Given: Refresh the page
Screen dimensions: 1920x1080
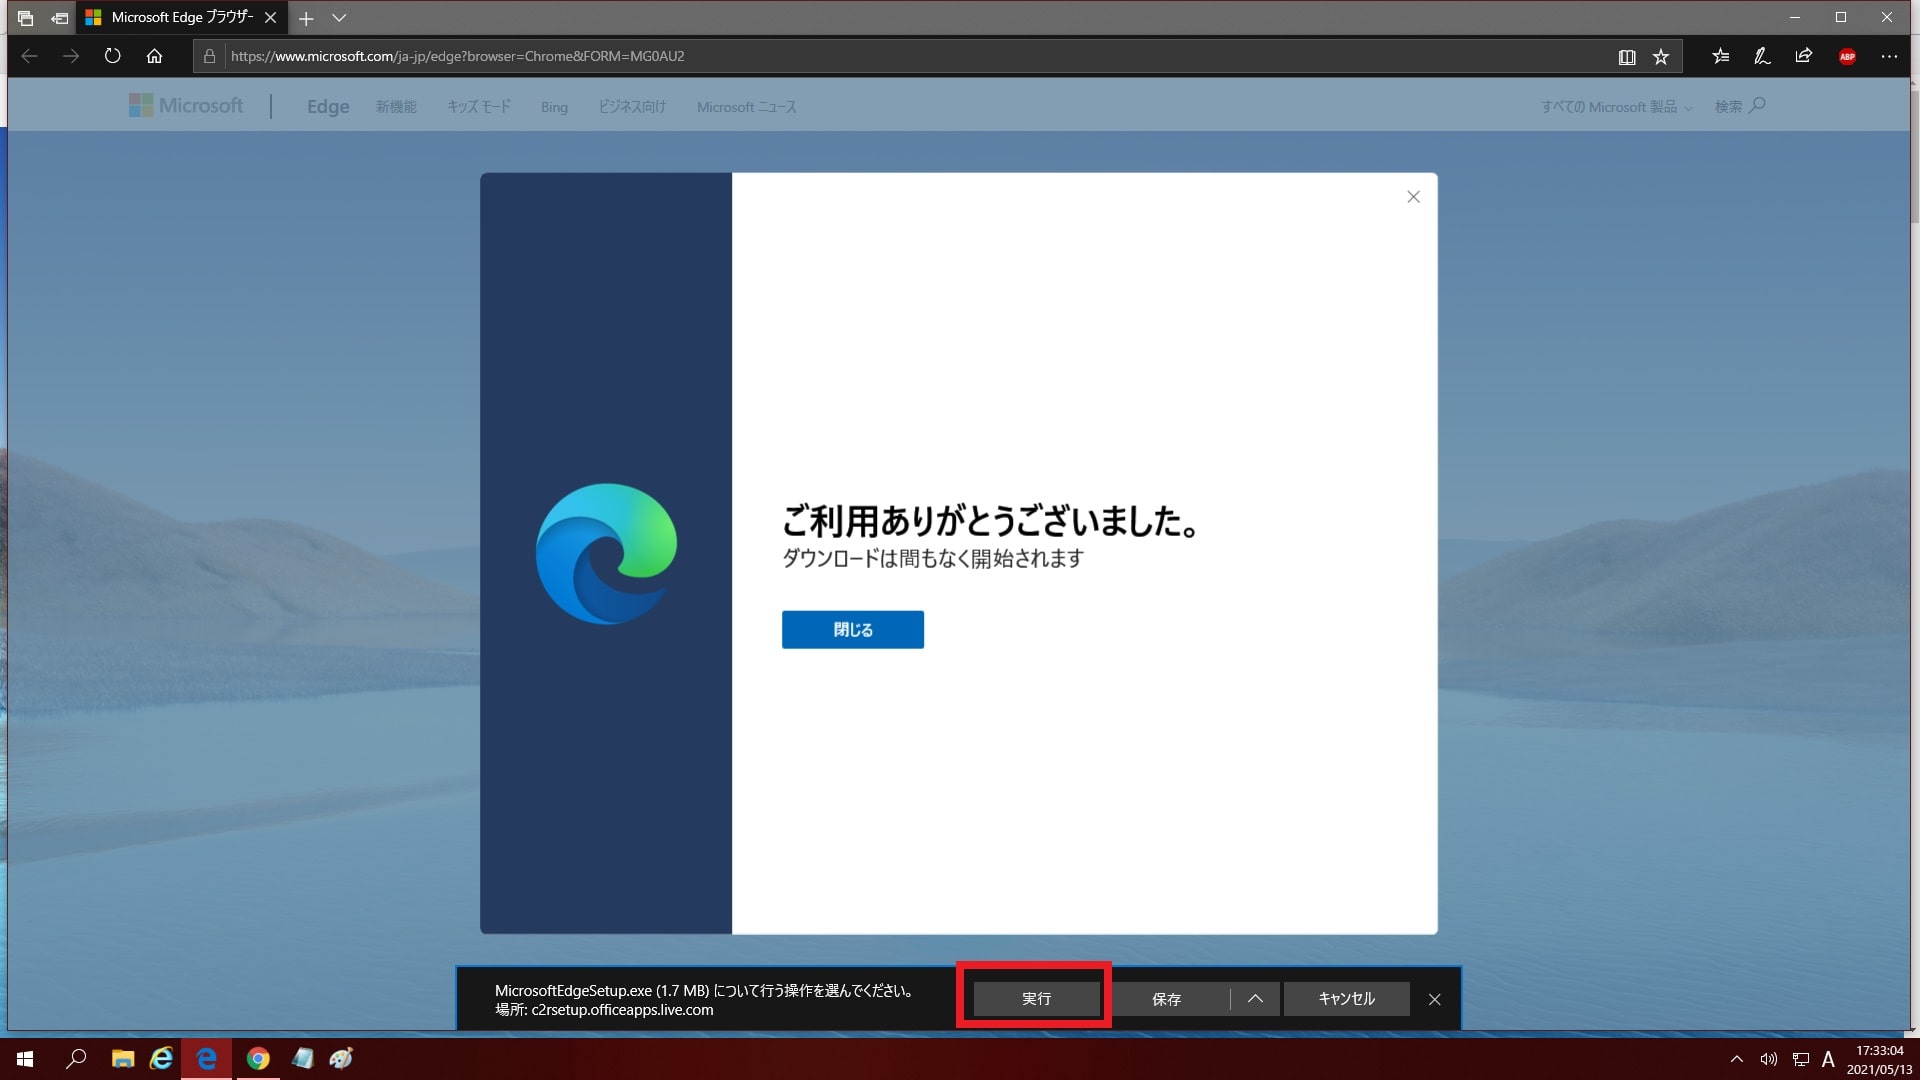Looking at the screenshot, I should pyautogui.click(x=113, y=56).
